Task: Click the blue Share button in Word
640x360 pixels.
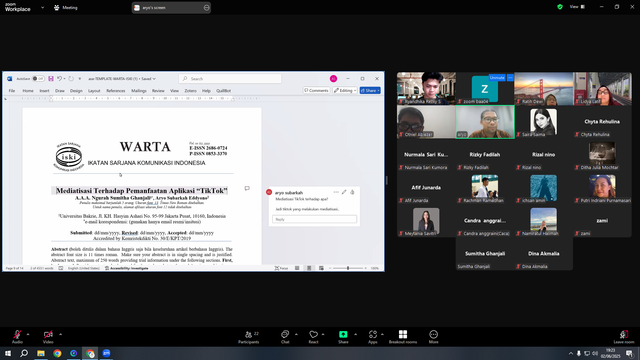Action: coord(370,90)
